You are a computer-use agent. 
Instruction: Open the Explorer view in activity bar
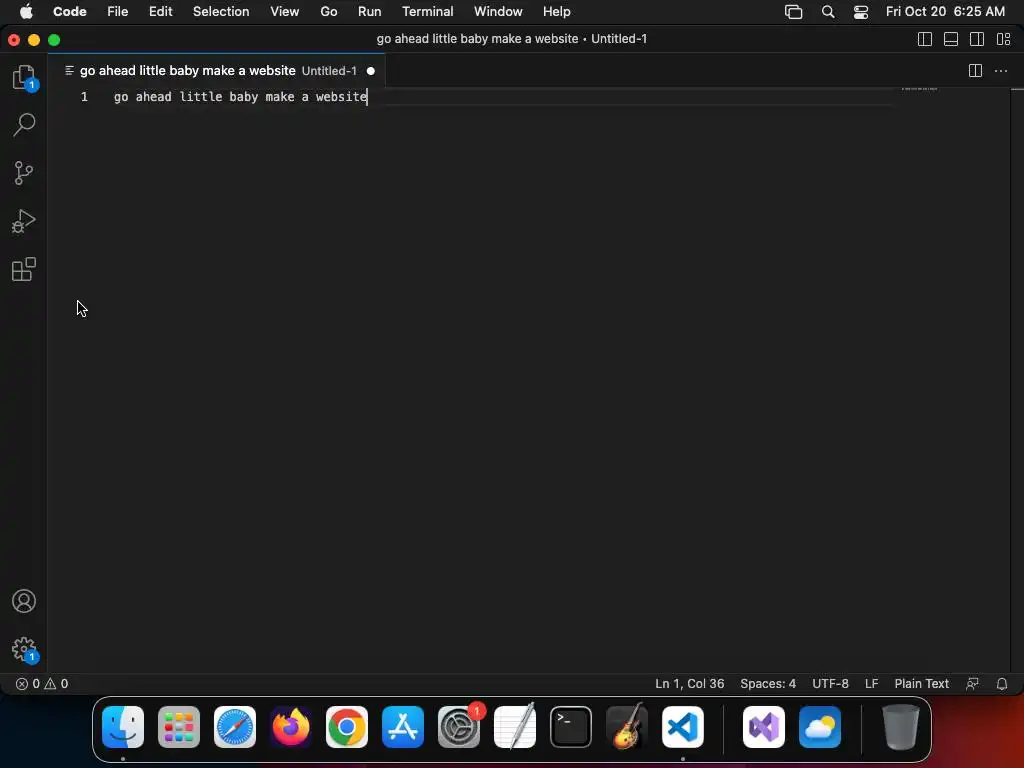[24, 77]
